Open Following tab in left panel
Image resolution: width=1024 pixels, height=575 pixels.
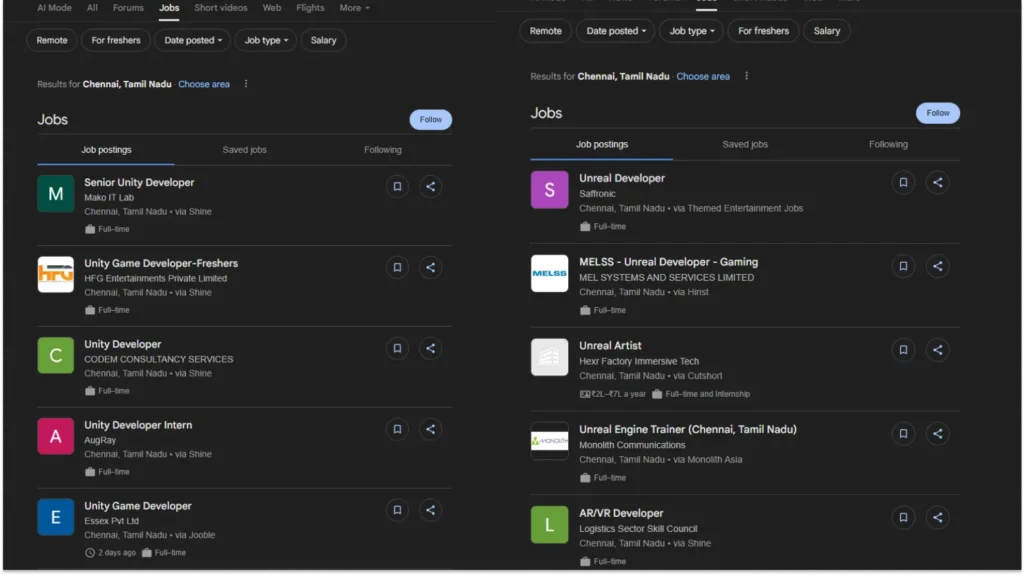coord(383,150)
